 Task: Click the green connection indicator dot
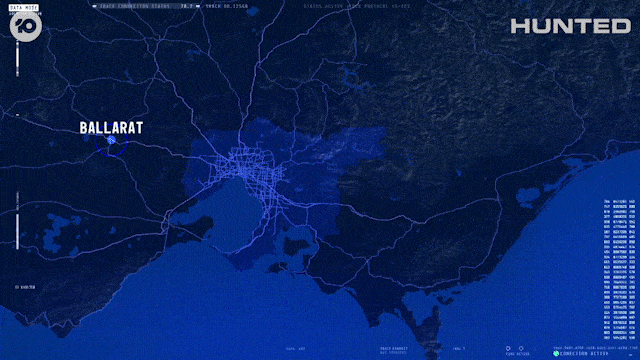[556, 353]
